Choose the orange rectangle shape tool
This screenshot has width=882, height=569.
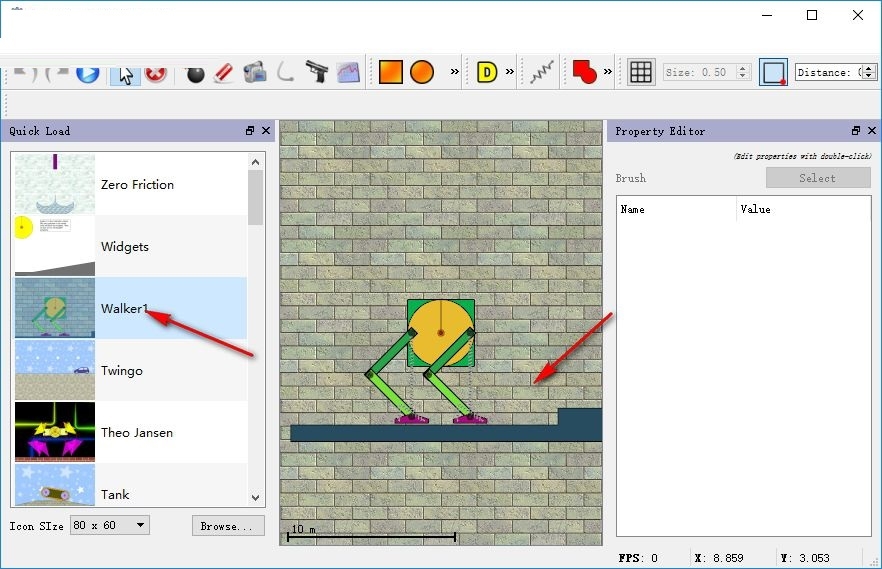click(391, 72)
